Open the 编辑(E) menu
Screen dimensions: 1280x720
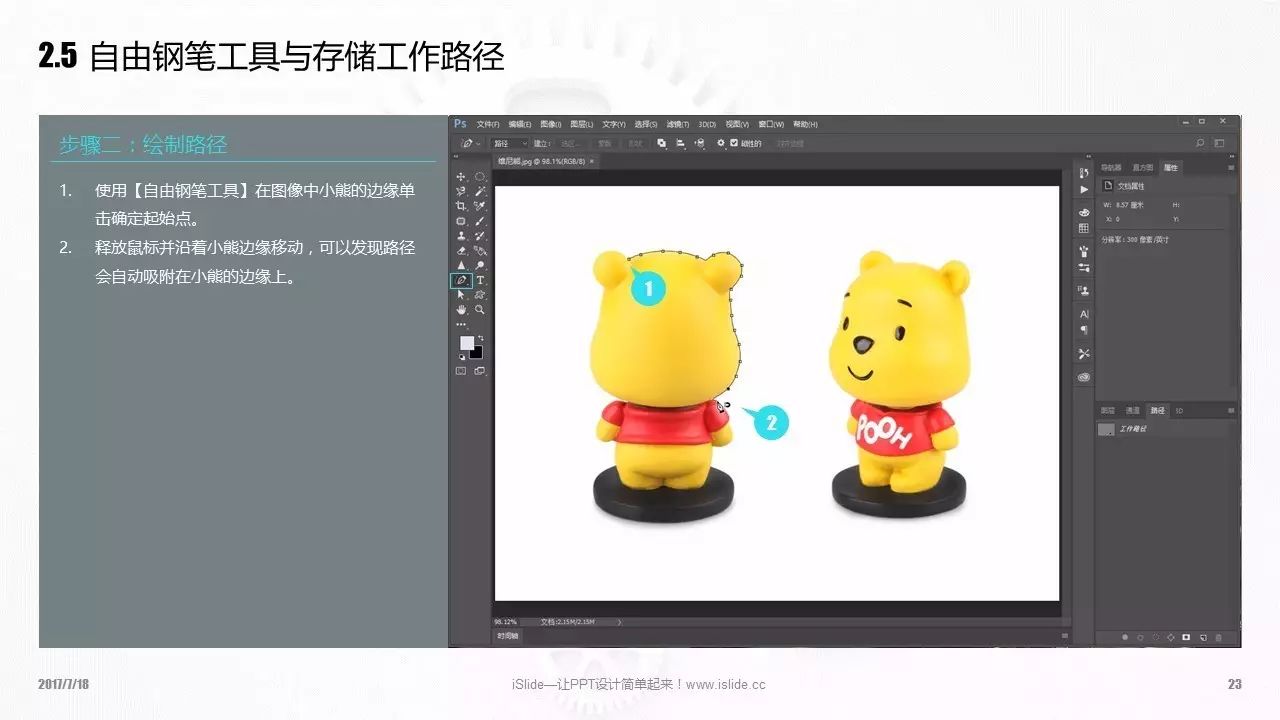[520, 124]
